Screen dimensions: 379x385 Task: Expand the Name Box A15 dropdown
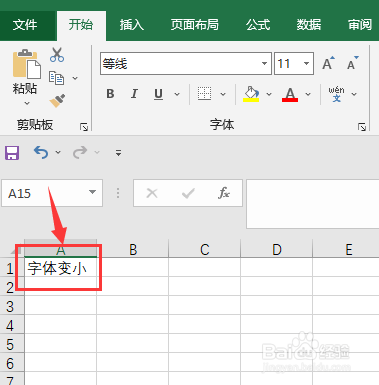coord(92,192)
